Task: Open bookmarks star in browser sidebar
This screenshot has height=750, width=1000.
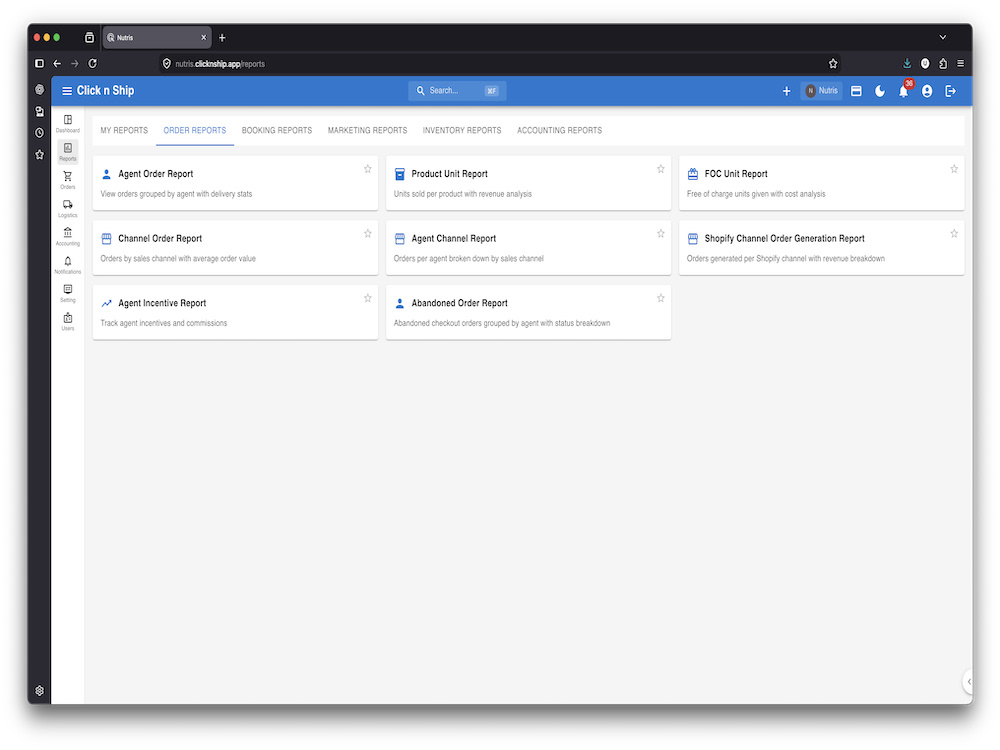Action: 40,154
